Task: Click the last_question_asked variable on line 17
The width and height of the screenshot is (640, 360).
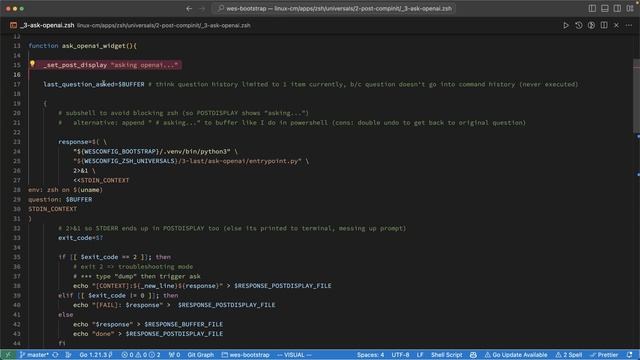Action: click(79, 84)
